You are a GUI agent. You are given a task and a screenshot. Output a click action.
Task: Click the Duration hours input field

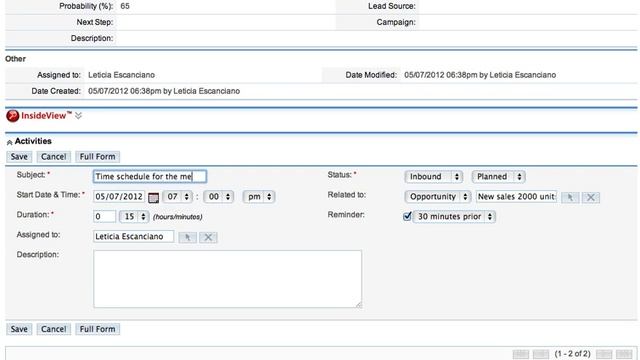(x=104, y=216)
